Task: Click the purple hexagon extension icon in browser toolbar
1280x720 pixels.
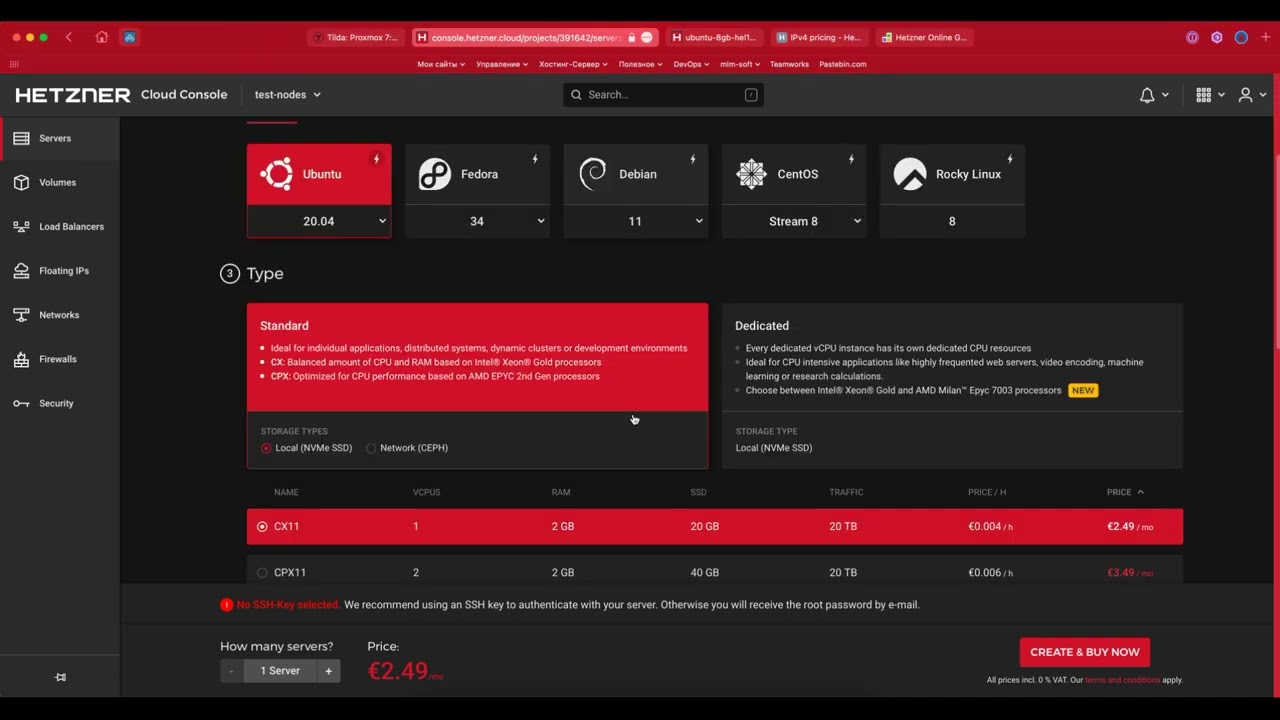Action: point(1217,37)
